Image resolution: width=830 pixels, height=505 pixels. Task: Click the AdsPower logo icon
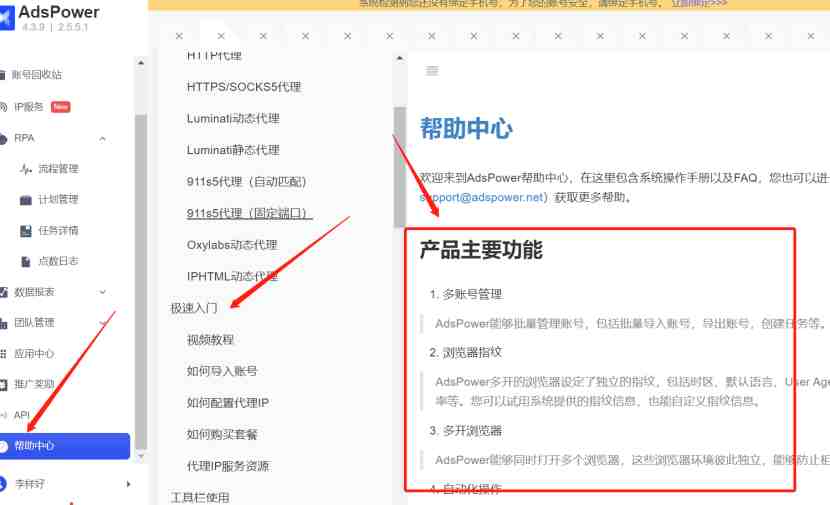6,19
